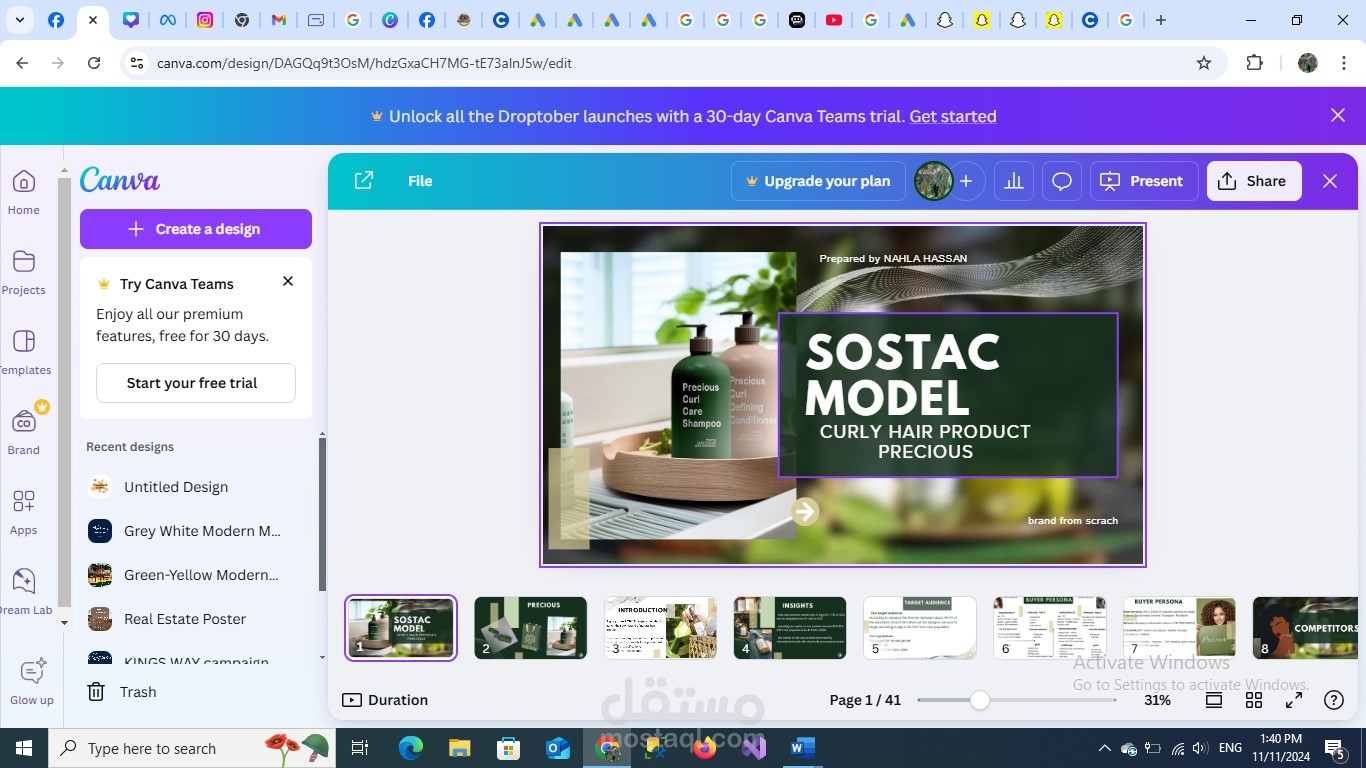Reload the page in Chrome

pos(94,63)
